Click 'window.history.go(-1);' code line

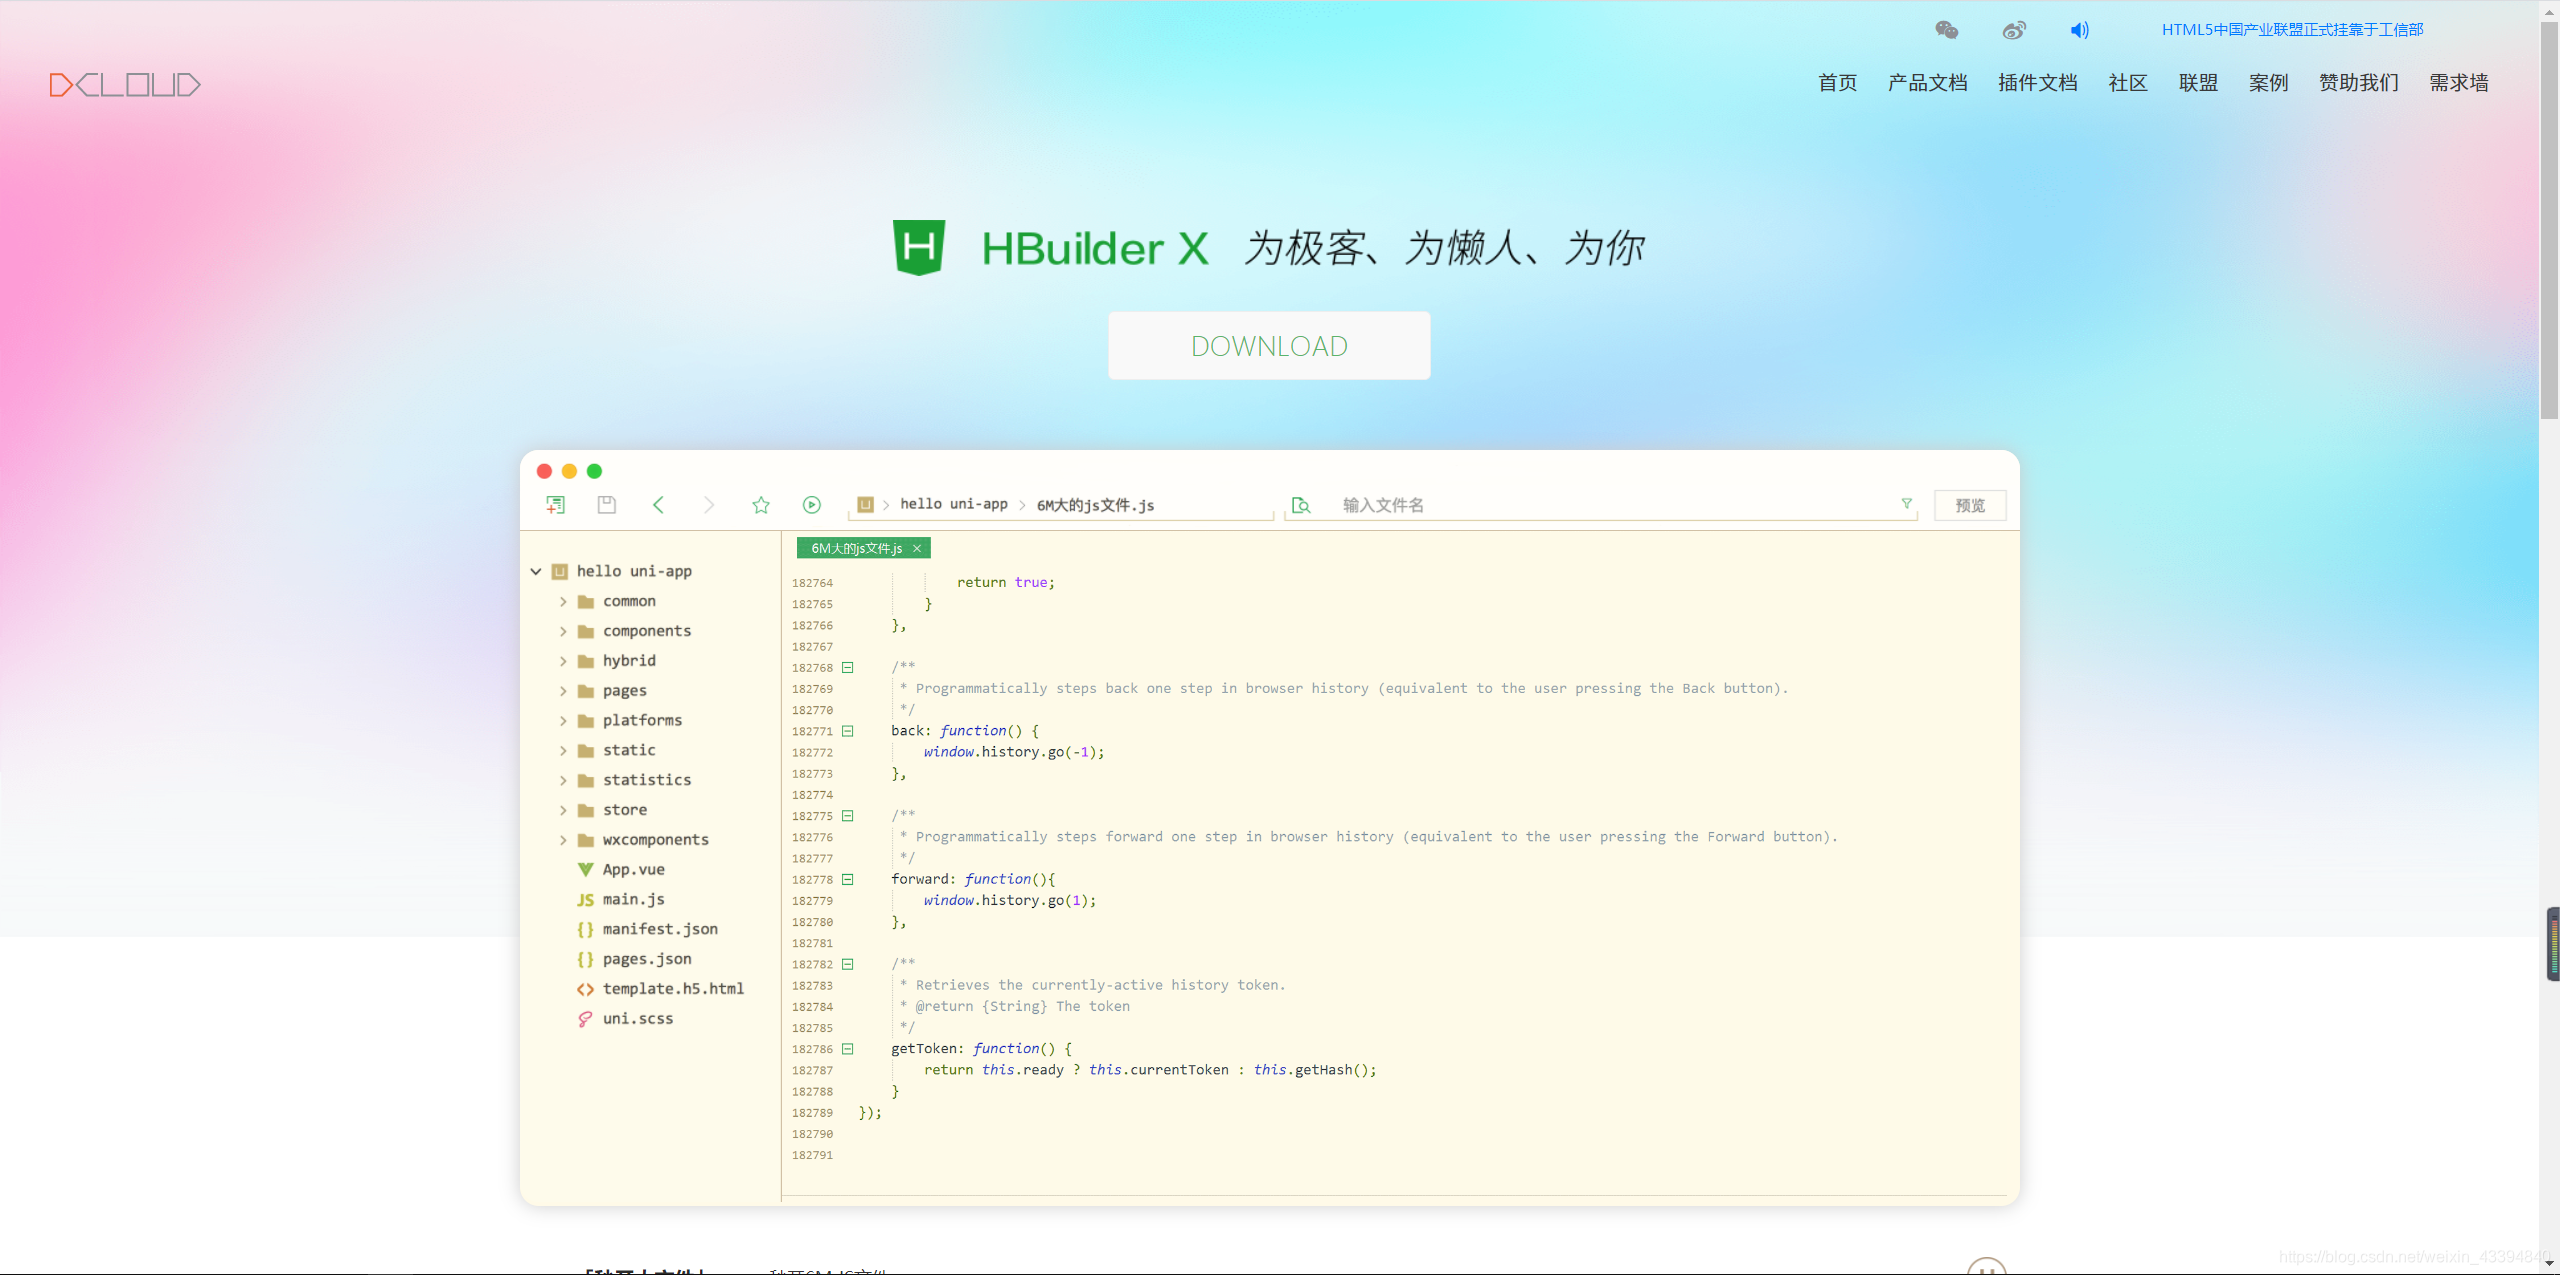1014,752
